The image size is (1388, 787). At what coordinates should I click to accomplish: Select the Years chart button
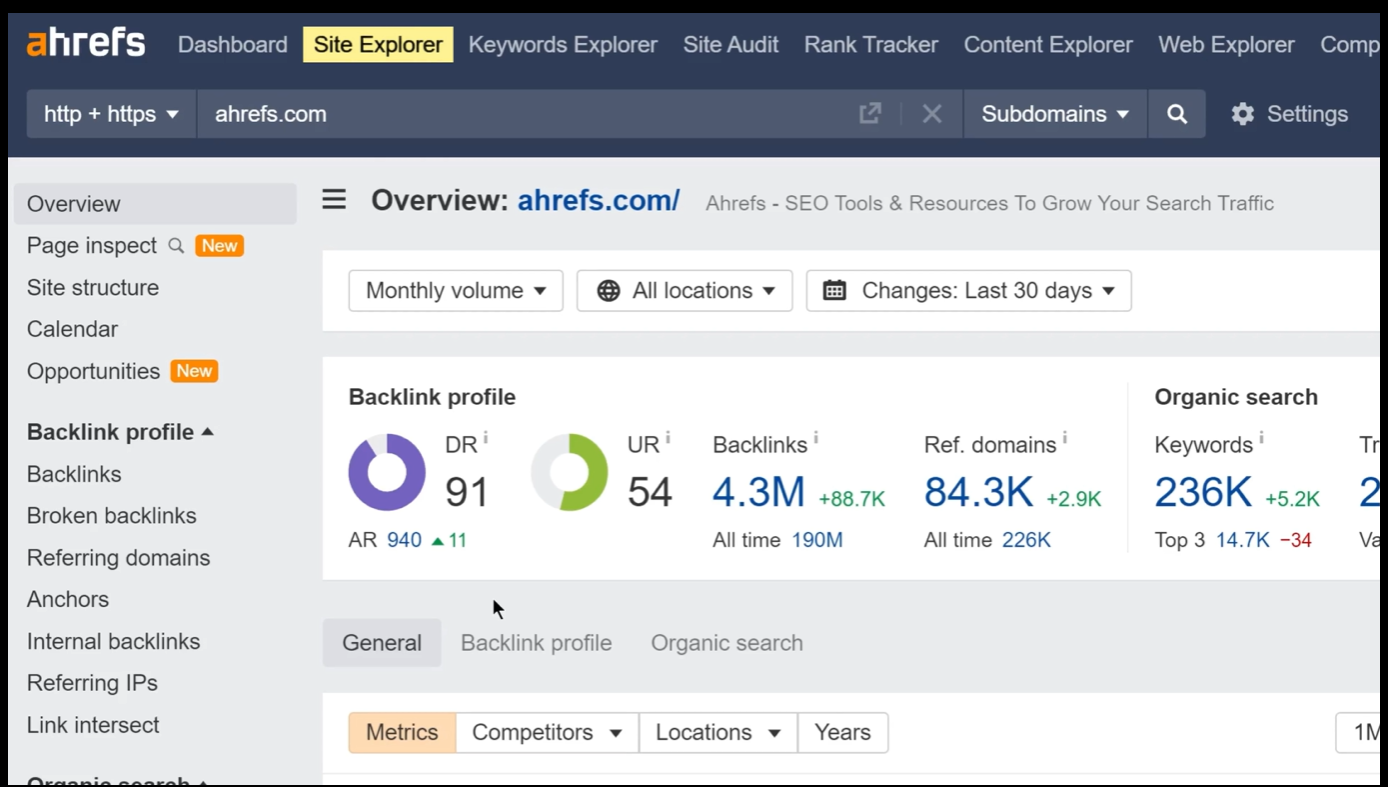843,733
